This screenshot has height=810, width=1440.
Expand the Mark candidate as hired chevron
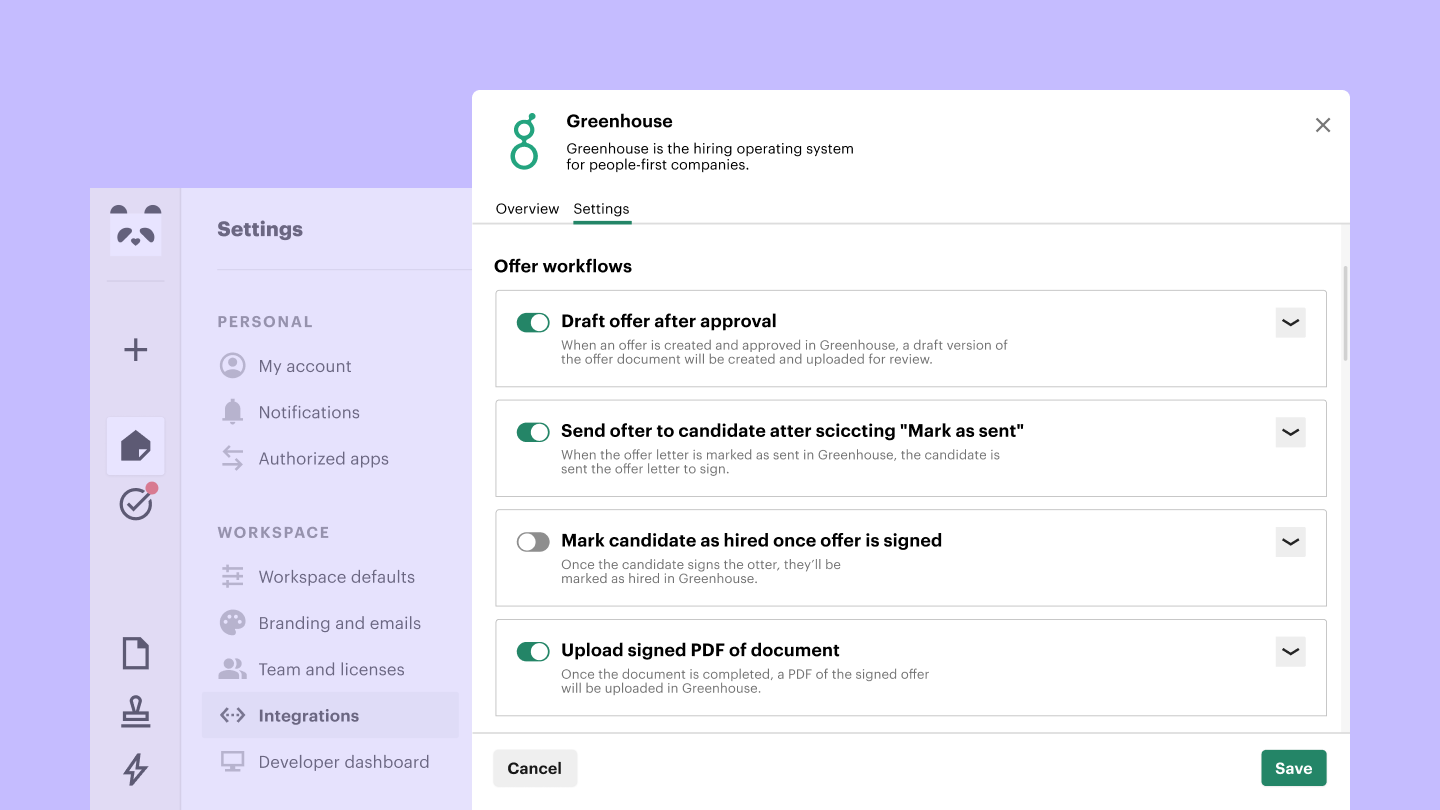1291,542
